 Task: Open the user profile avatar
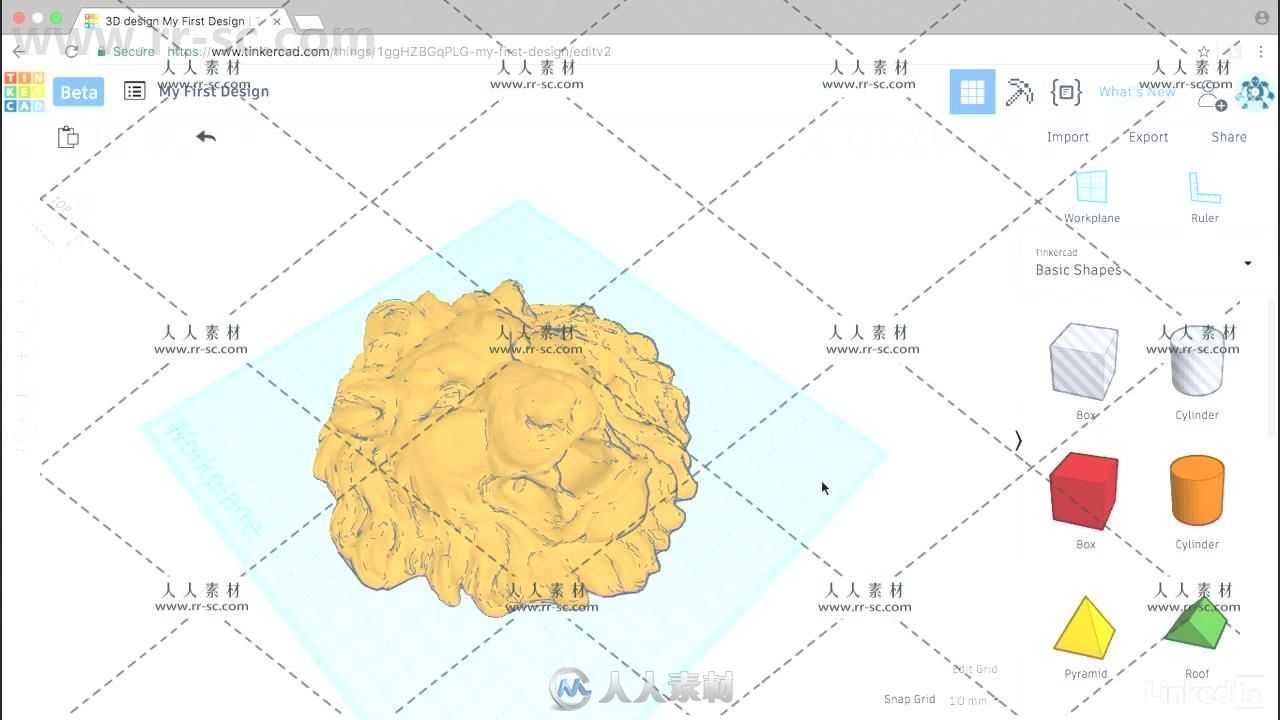[x=1255, y=92]
